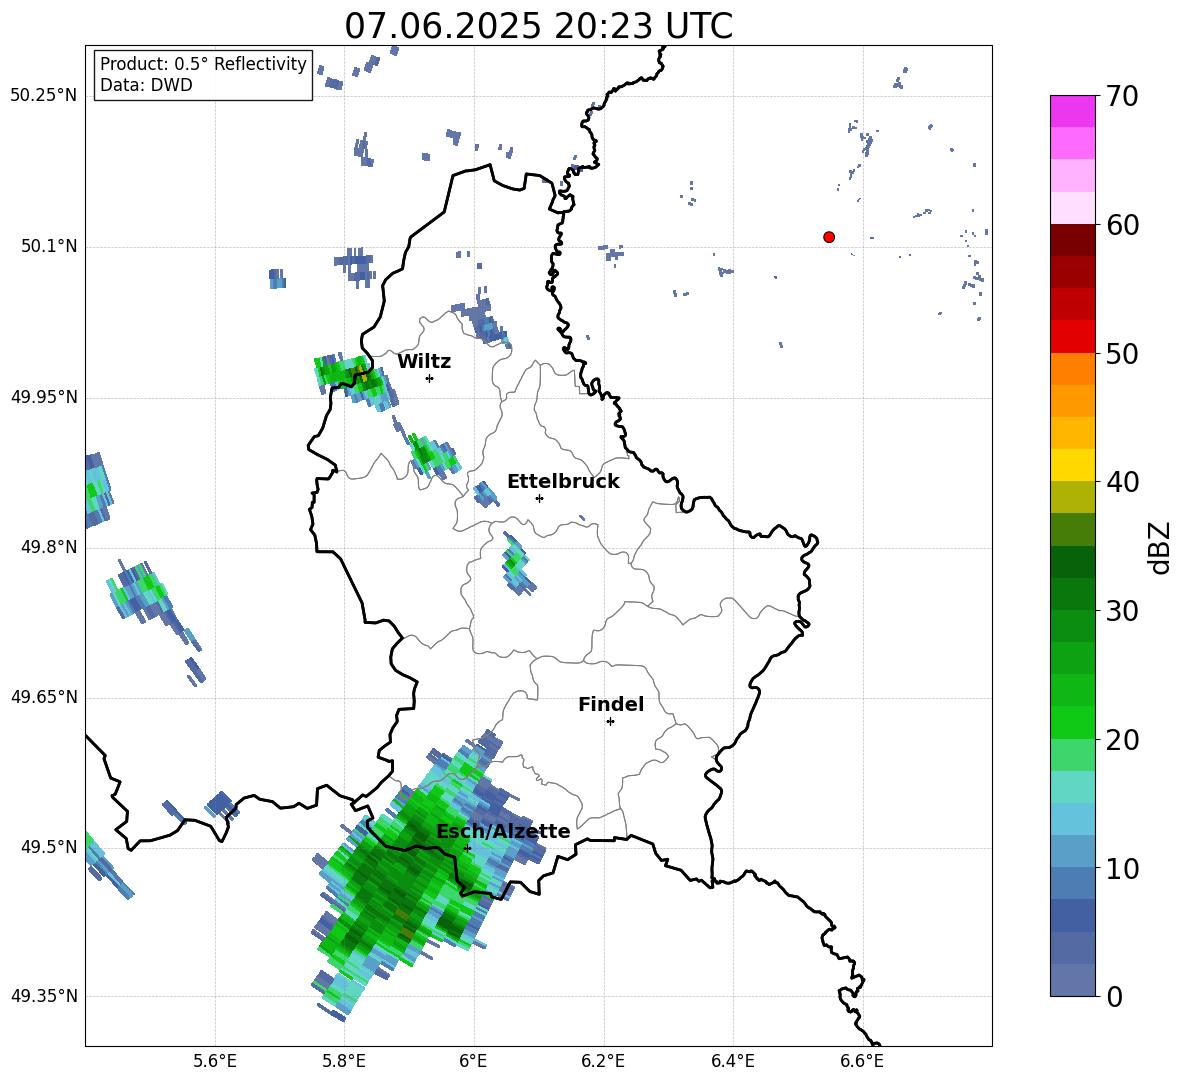Click the Findel city label
The height and width of the screenshot is (1081, 1184).
[611, 704]
